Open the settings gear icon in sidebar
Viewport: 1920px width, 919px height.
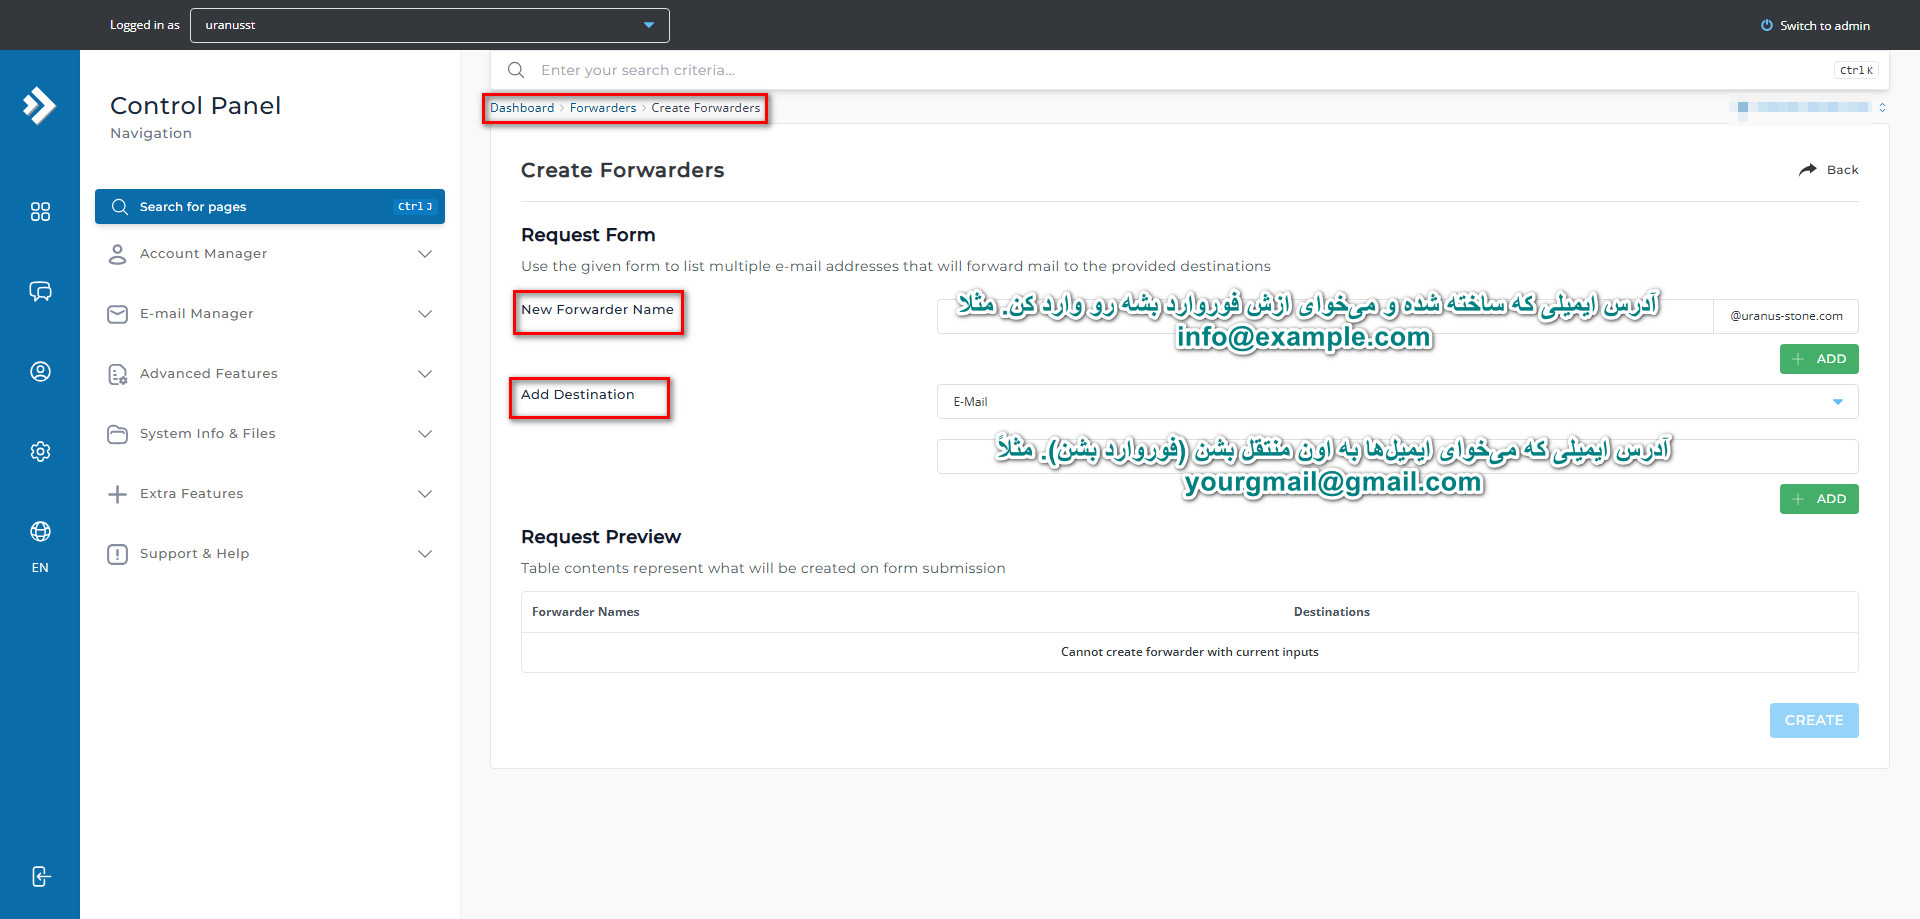40,451
